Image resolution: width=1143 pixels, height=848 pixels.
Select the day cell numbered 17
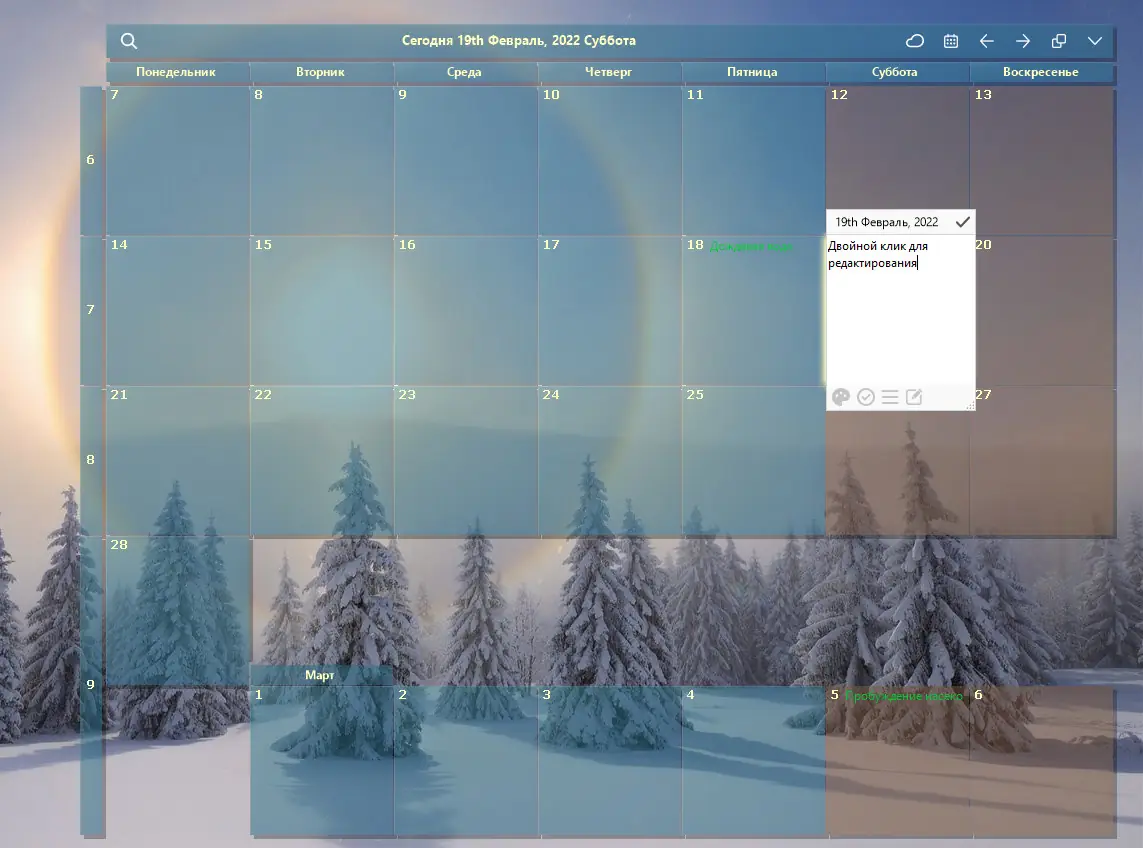click(x=609, y=311)
